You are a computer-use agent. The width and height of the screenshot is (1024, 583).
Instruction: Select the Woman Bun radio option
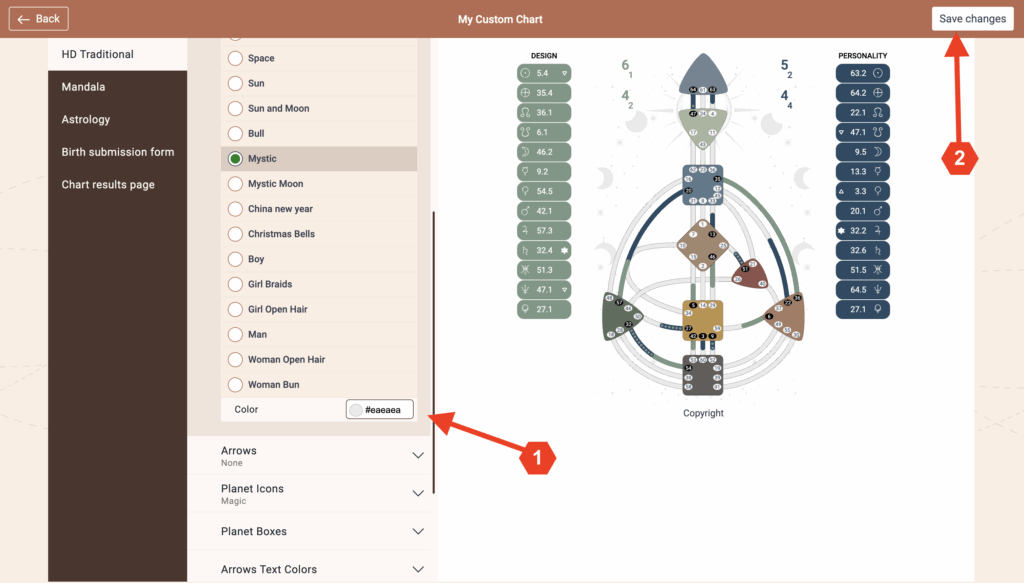point(236,385)
